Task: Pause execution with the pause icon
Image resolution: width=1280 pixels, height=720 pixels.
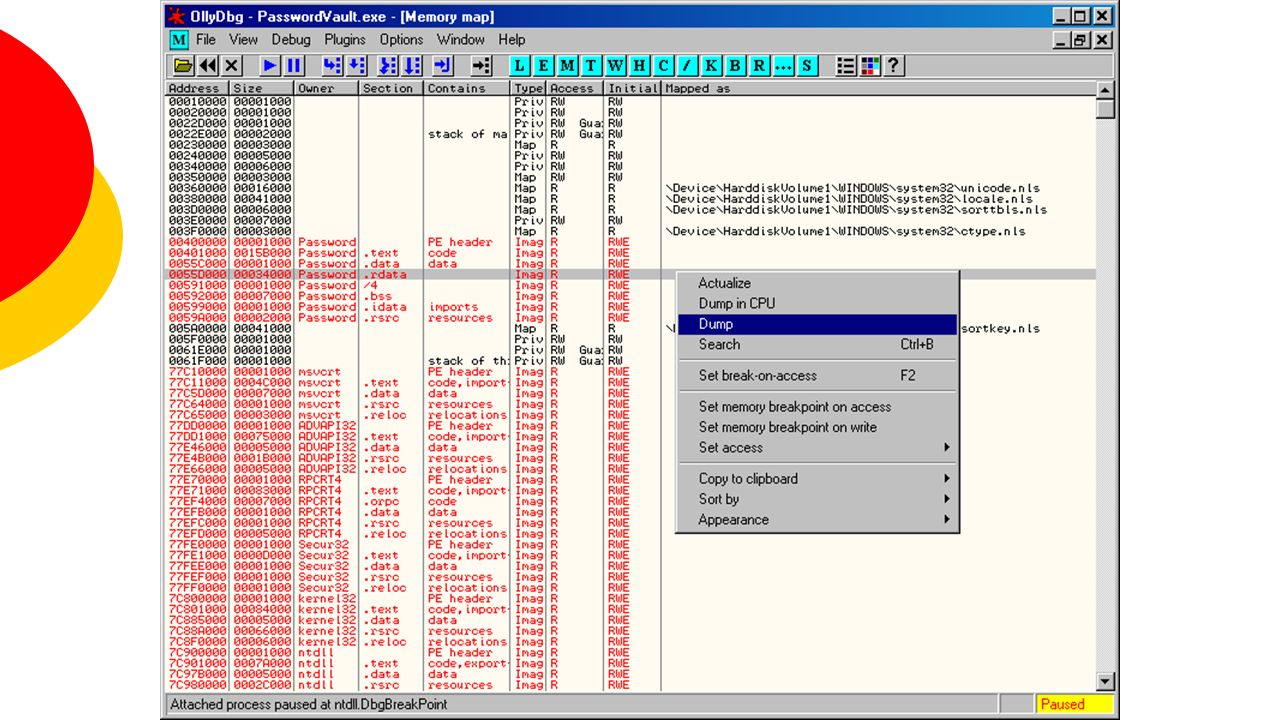Action: [x=294, y=66]
